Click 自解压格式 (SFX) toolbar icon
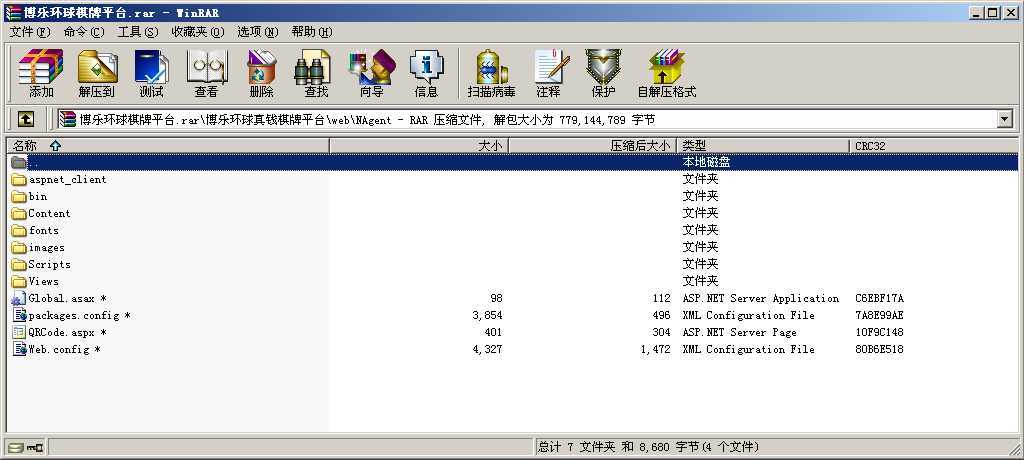Image resolution: width=1024 pixels, height=460 pixels. point(666,74)
